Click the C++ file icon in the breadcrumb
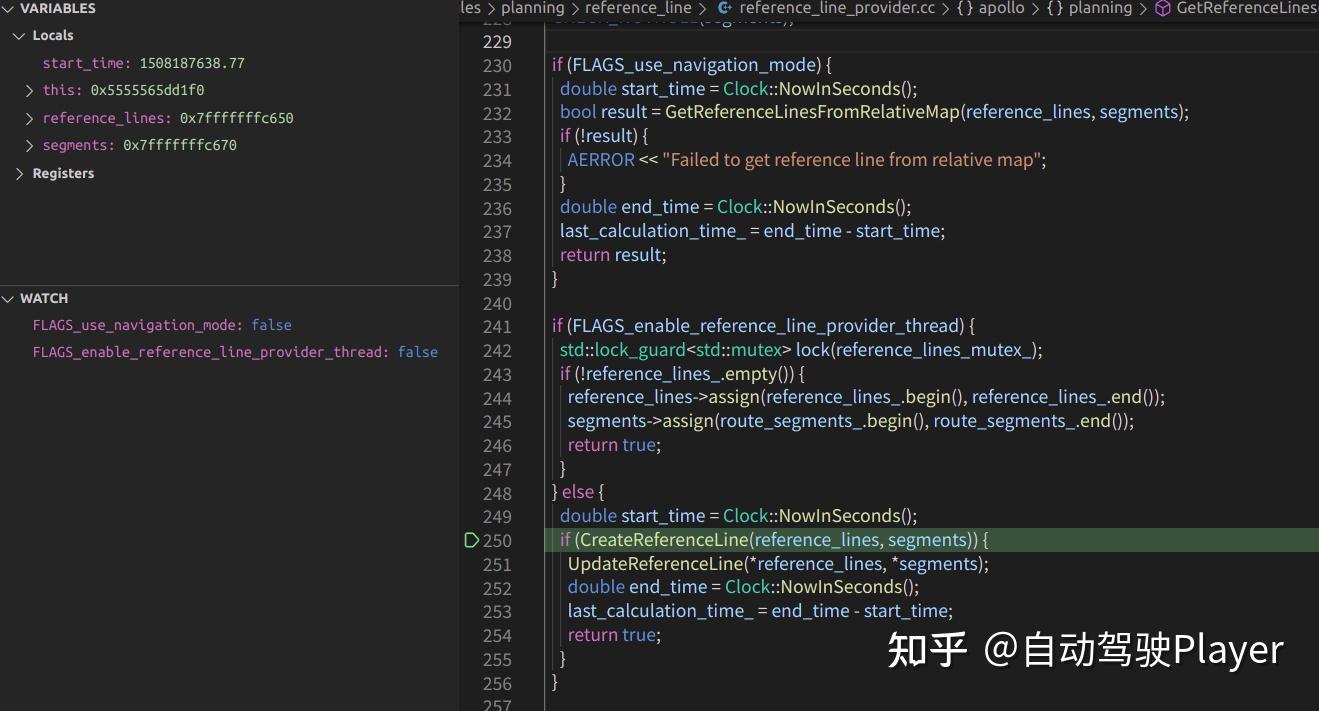The width and height of the screenshot is (1319, 711). [725, 8]
